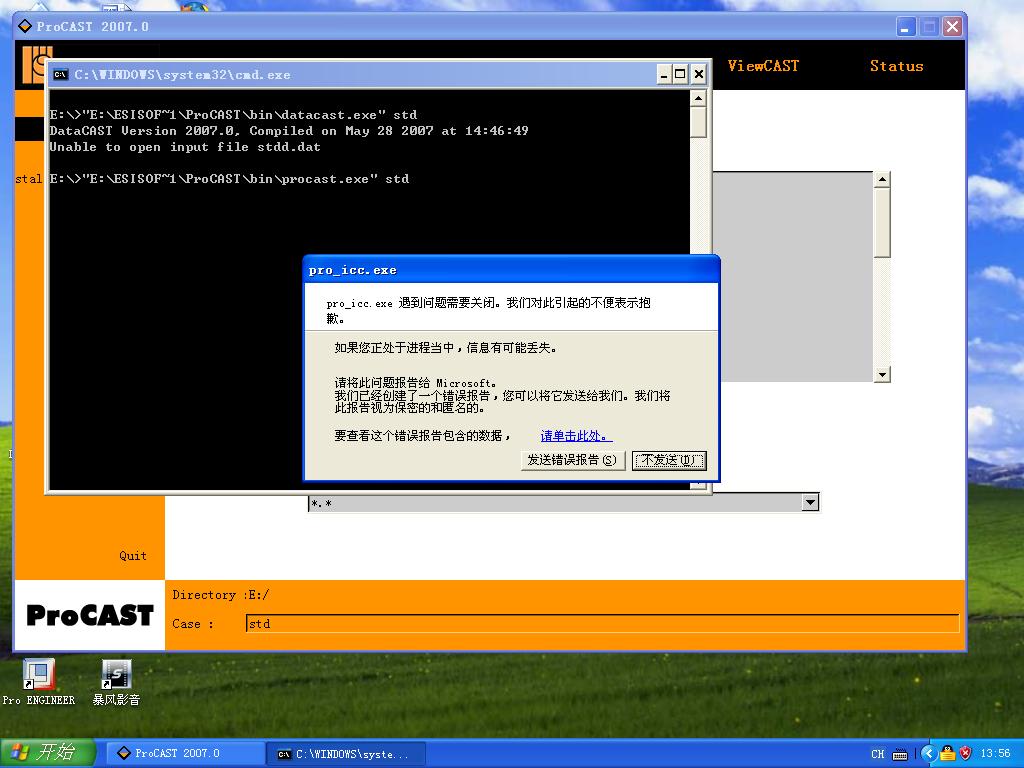
Task: Minimize the ProCAST 2007.0 window
Action: 905,27
